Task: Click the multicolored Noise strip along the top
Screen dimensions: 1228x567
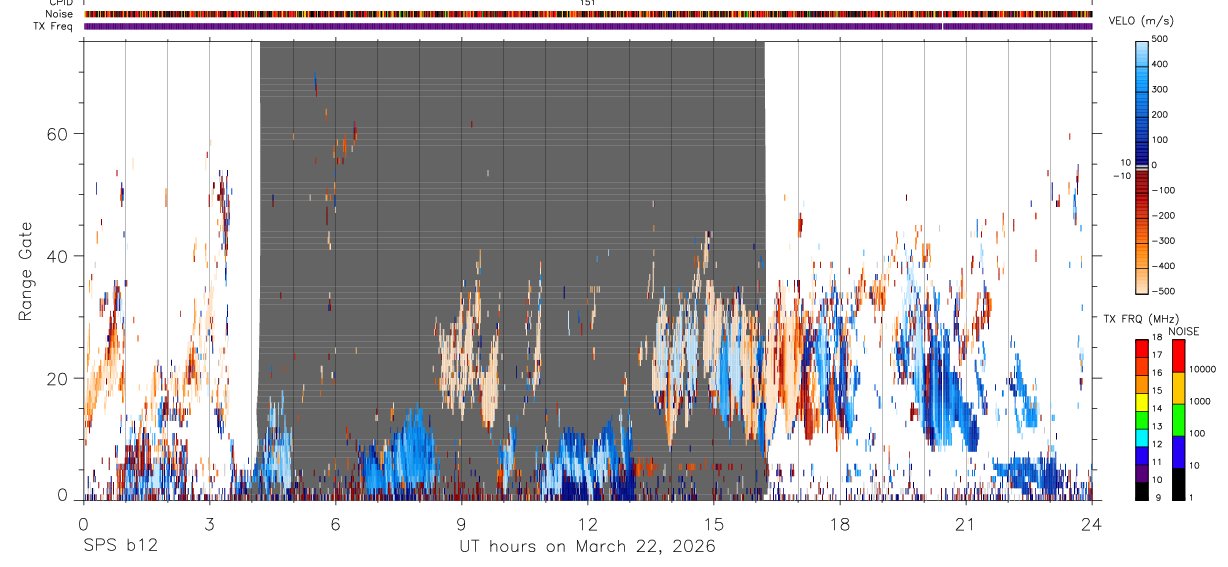Action: (588, 14)
